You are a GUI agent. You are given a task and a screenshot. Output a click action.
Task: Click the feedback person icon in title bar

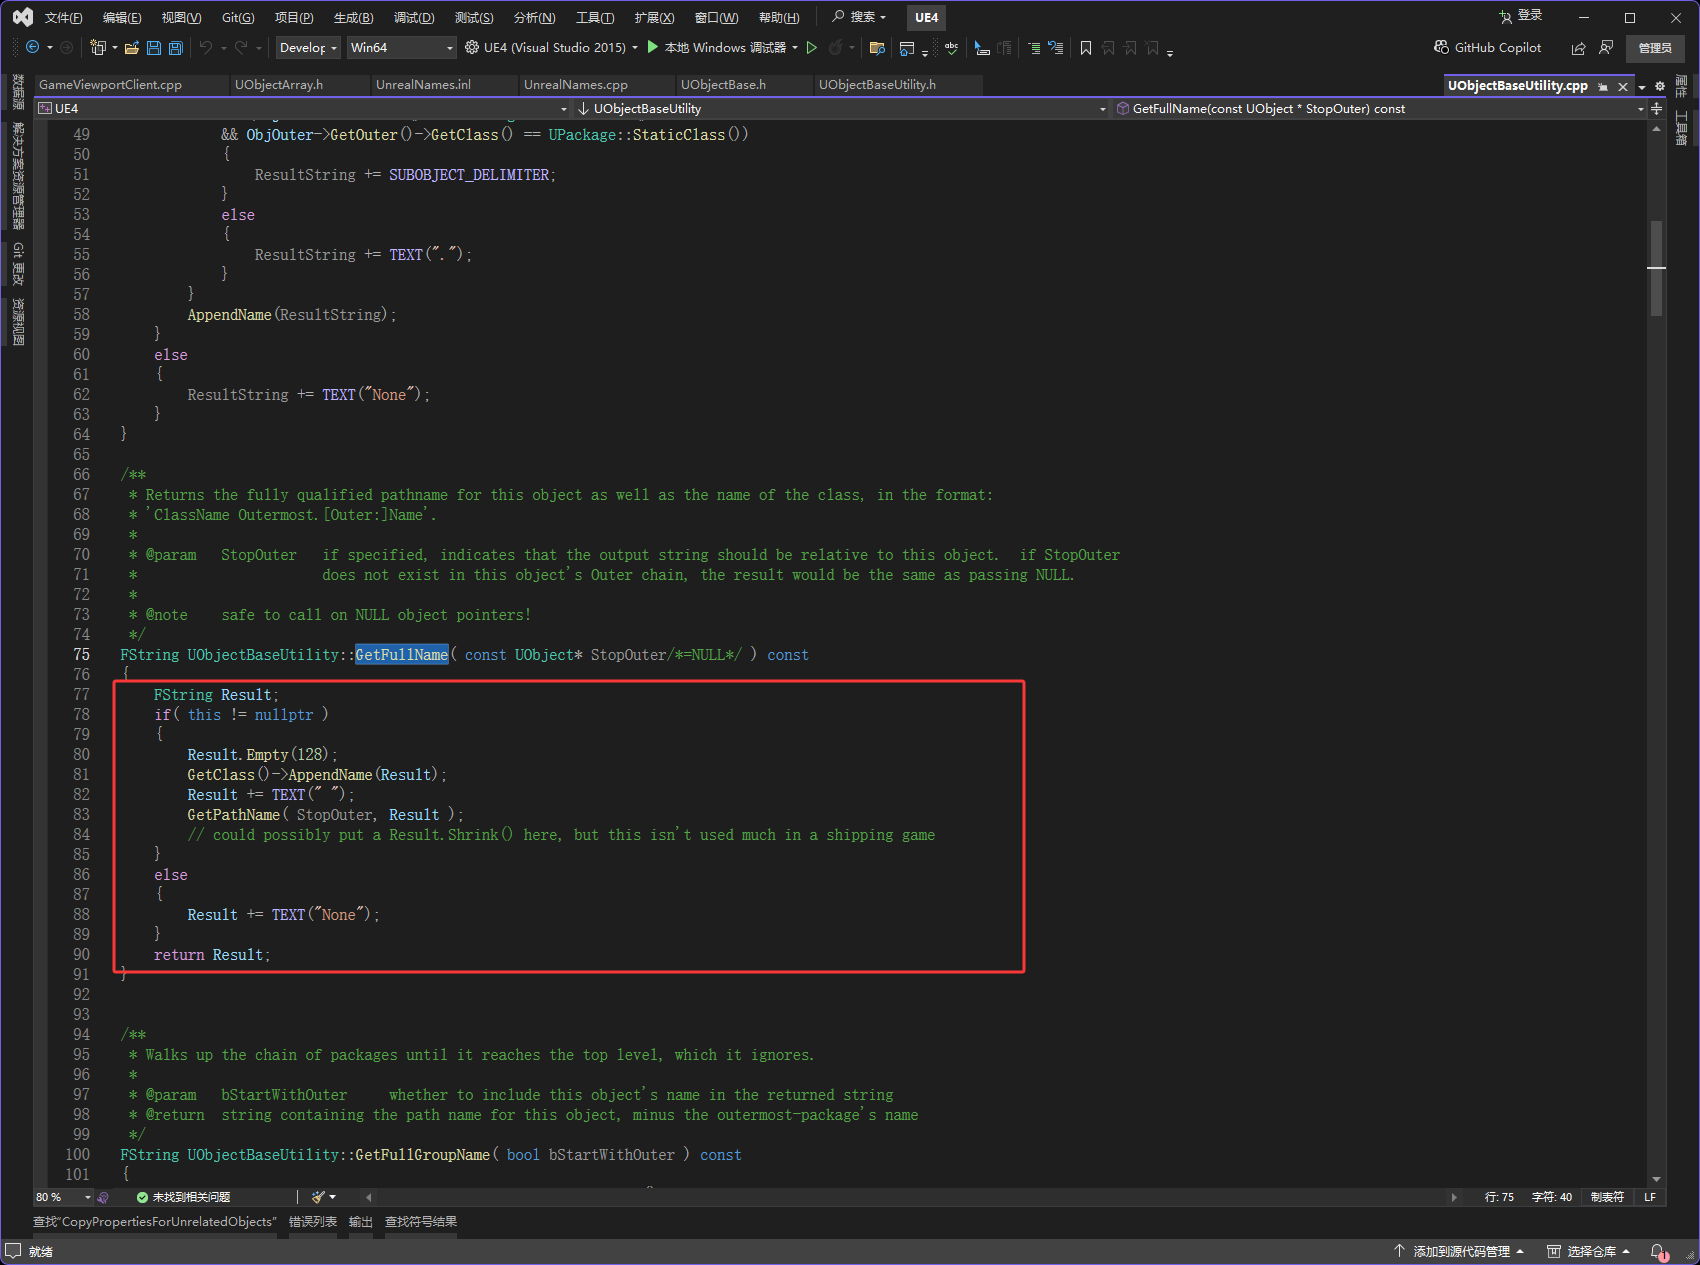(1606, 47)
